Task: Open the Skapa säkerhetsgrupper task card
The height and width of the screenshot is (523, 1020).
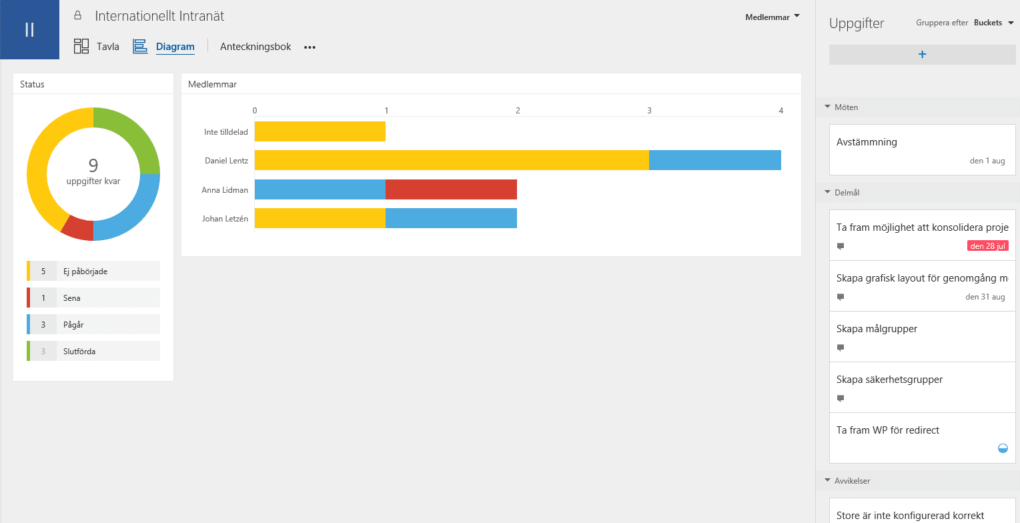Action: pyautogui.click(x=922, y=388)
